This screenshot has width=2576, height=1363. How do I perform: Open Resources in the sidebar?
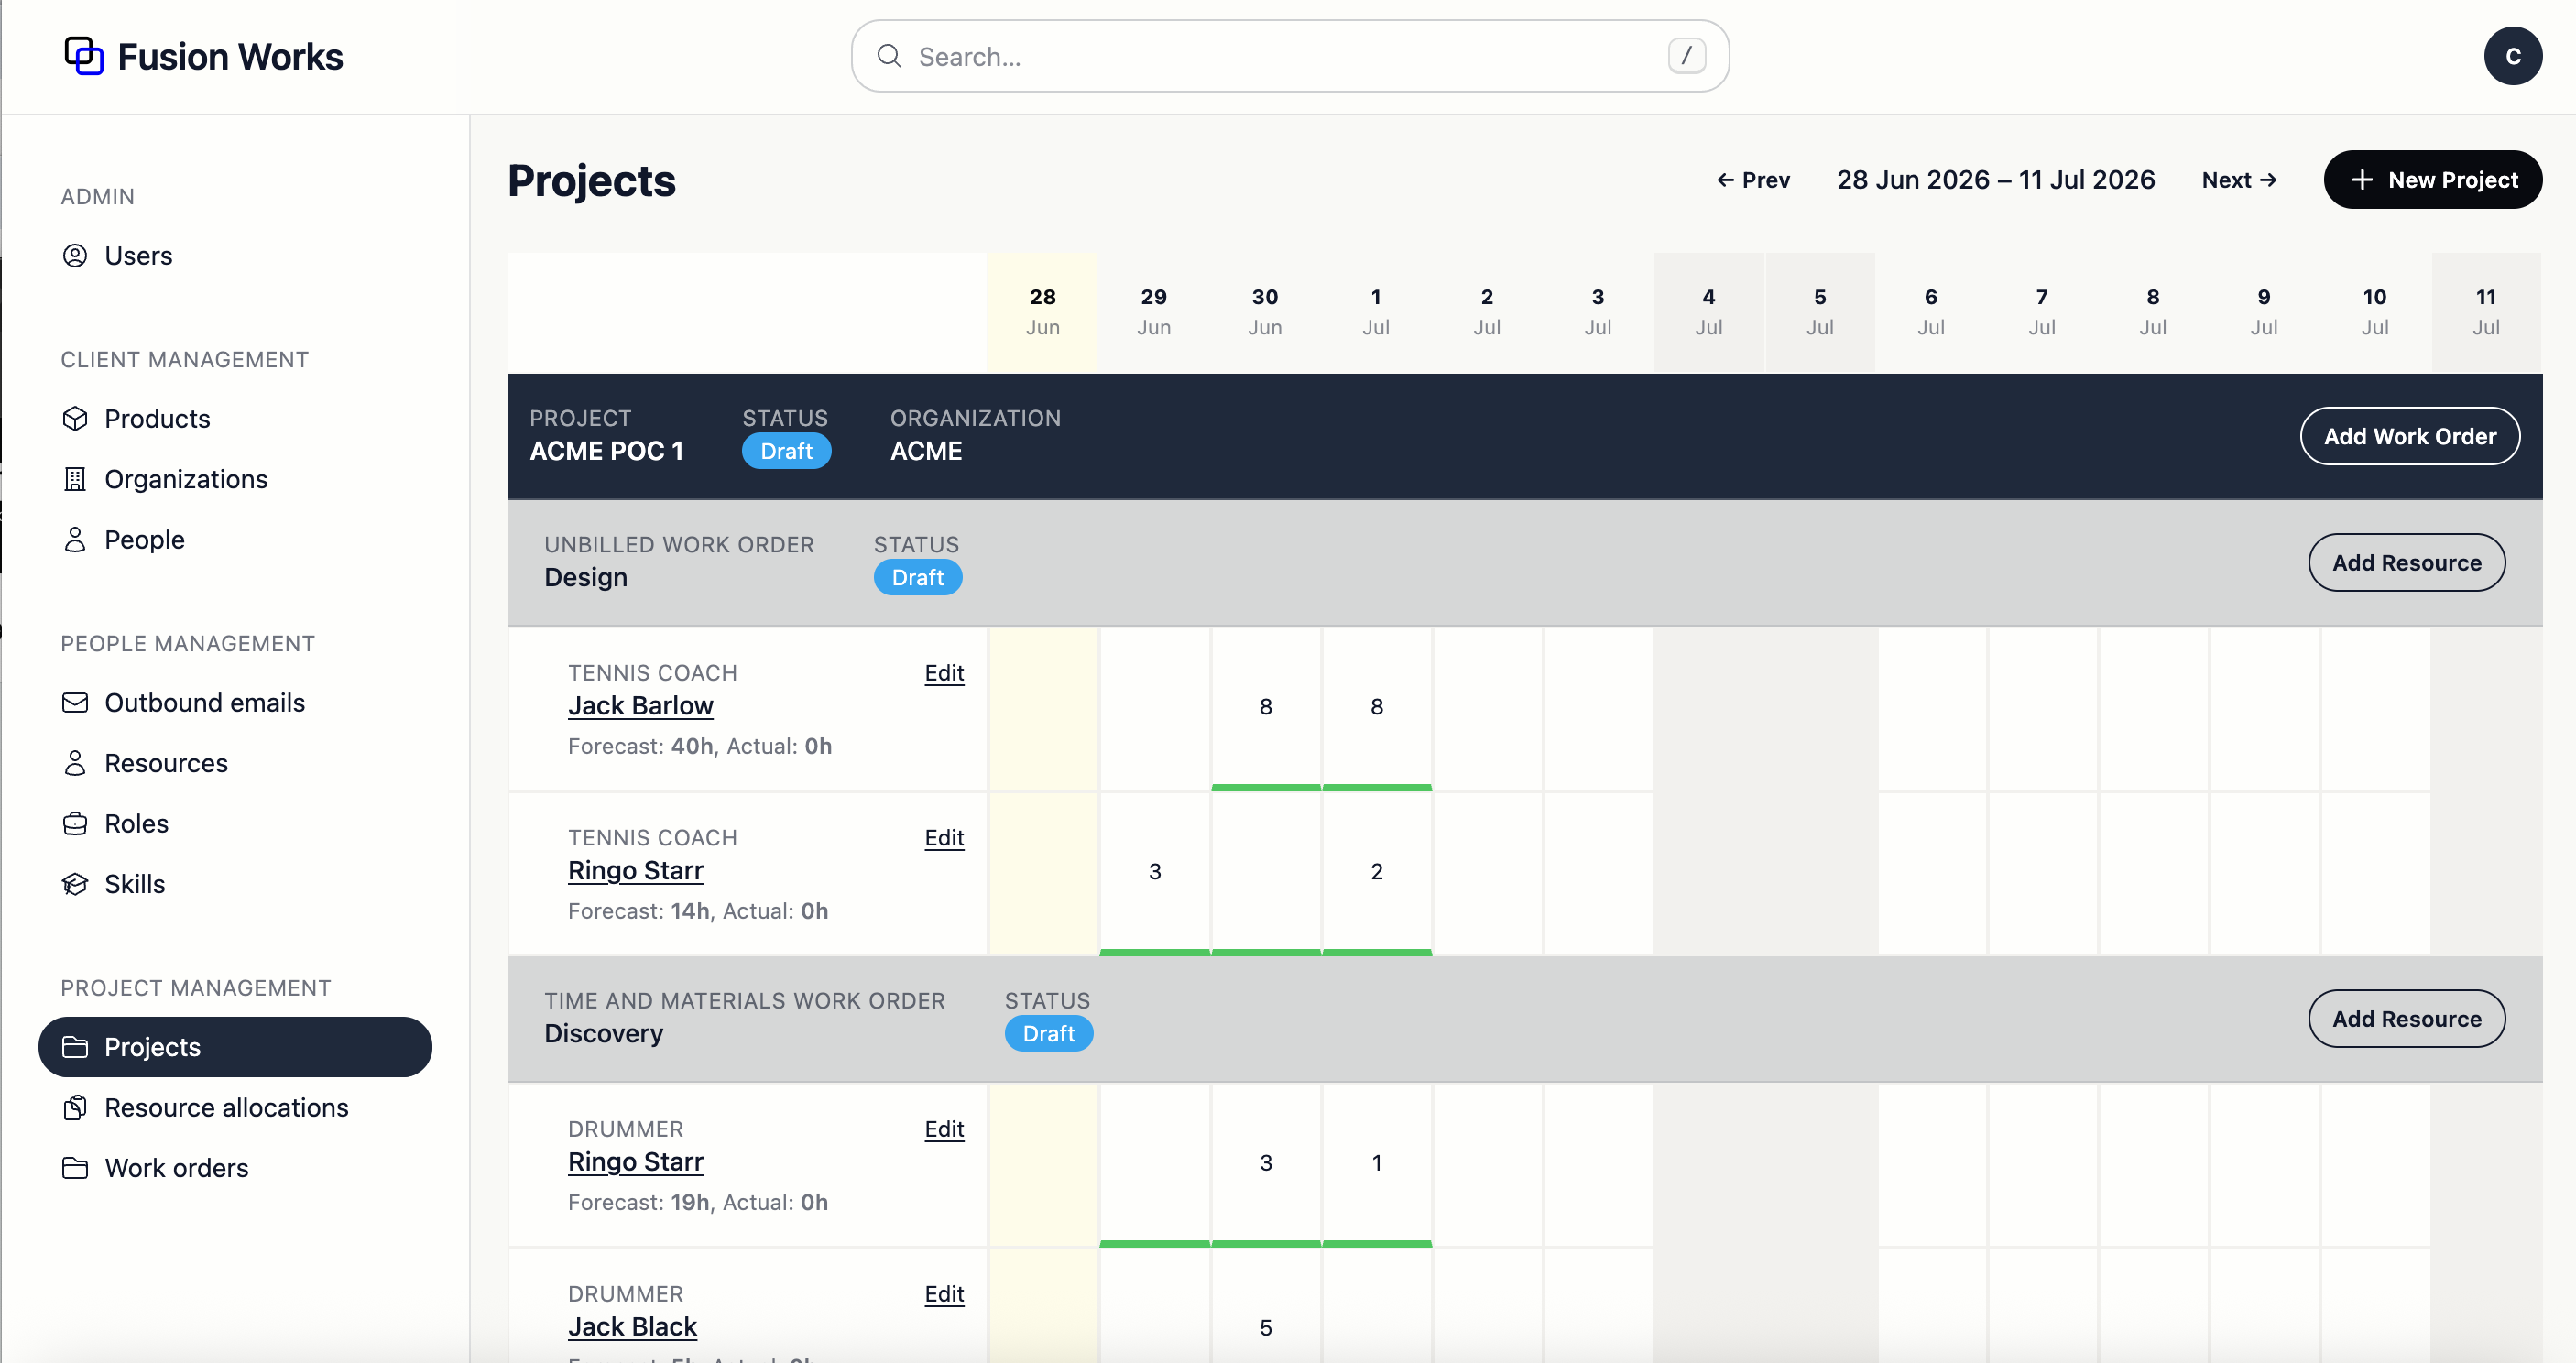[166, 763]
